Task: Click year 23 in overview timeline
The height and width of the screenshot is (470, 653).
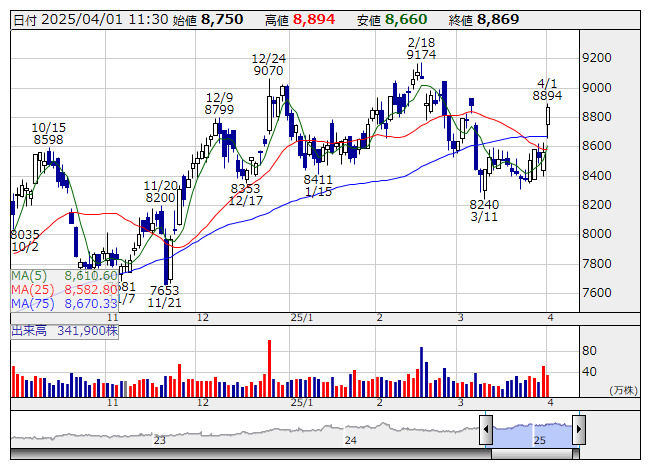Action: [160, 440]
